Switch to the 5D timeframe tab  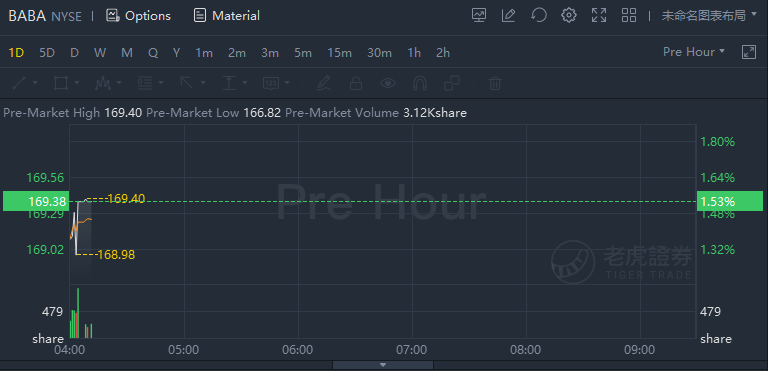click(47, 52)
